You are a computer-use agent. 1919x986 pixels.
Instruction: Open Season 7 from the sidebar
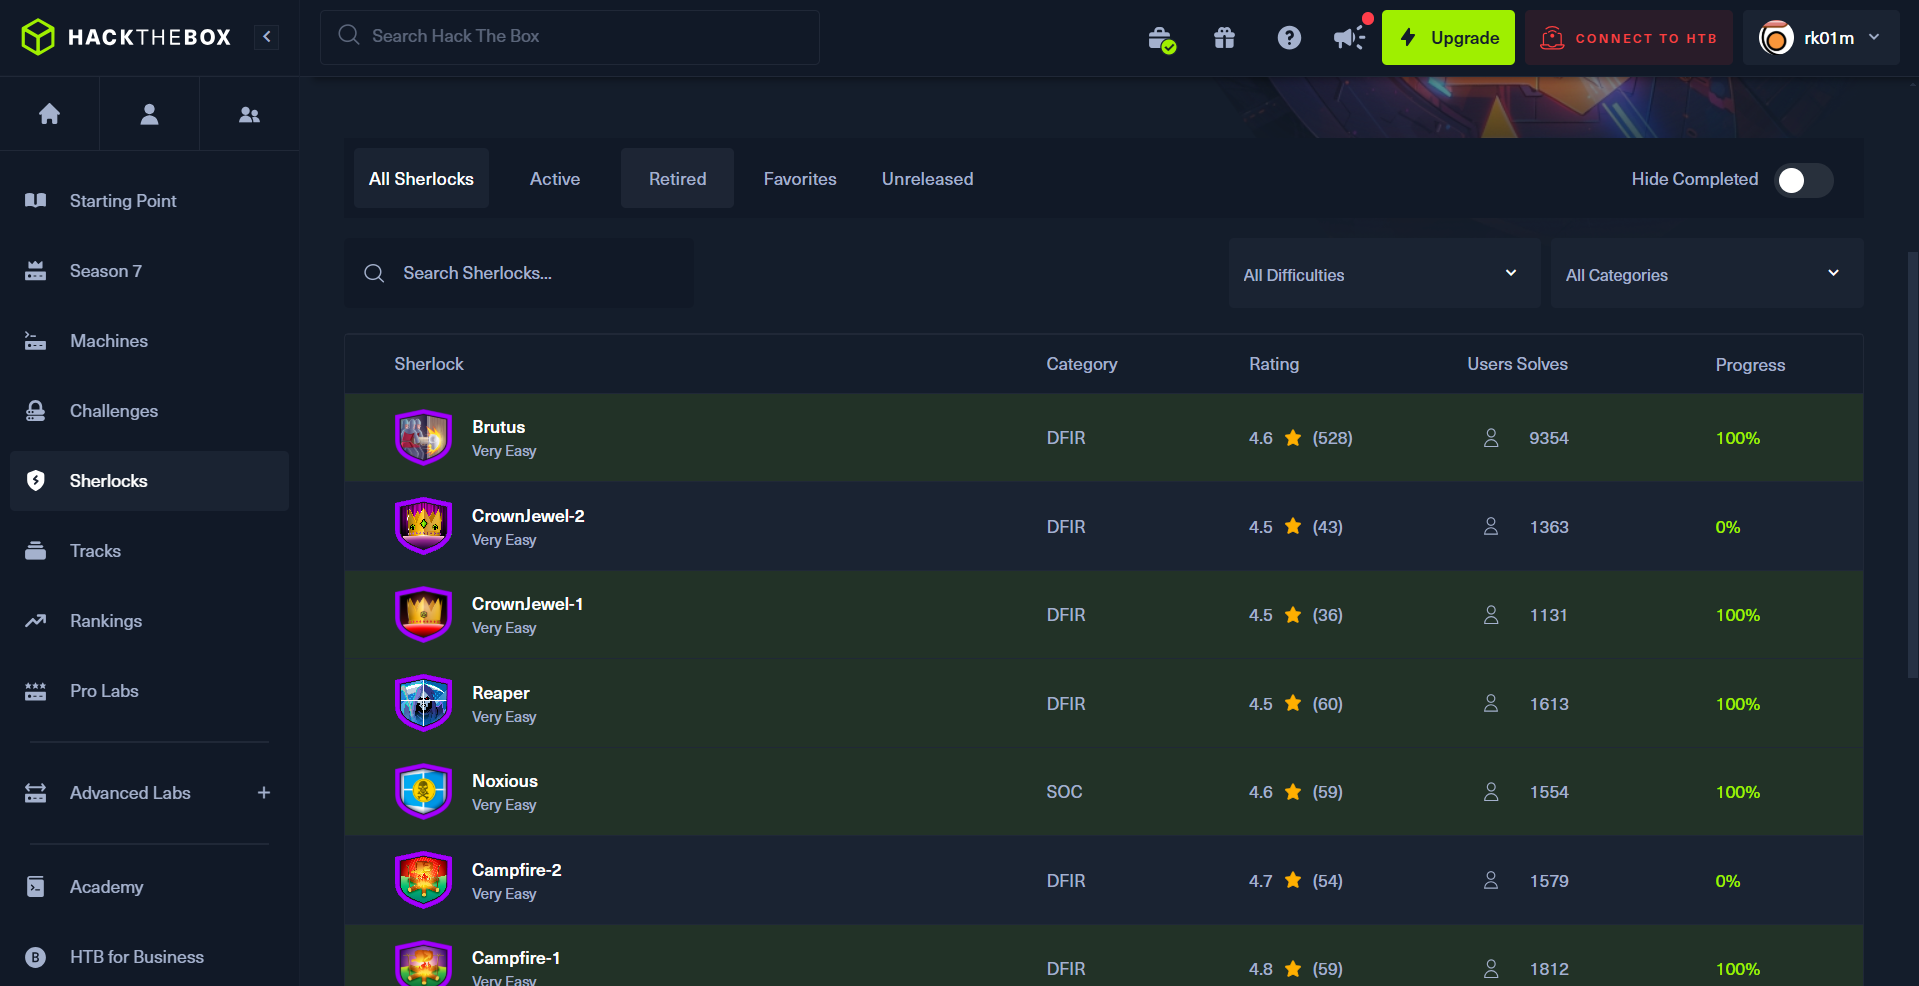click(149, 271)
